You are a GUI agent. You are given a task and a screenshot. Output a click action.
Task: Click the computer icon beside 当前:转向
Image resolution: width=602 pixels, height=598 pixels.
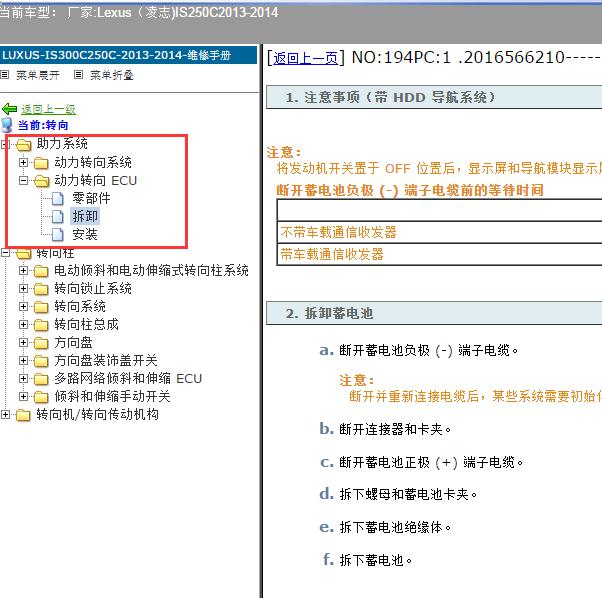click(7, 125)
